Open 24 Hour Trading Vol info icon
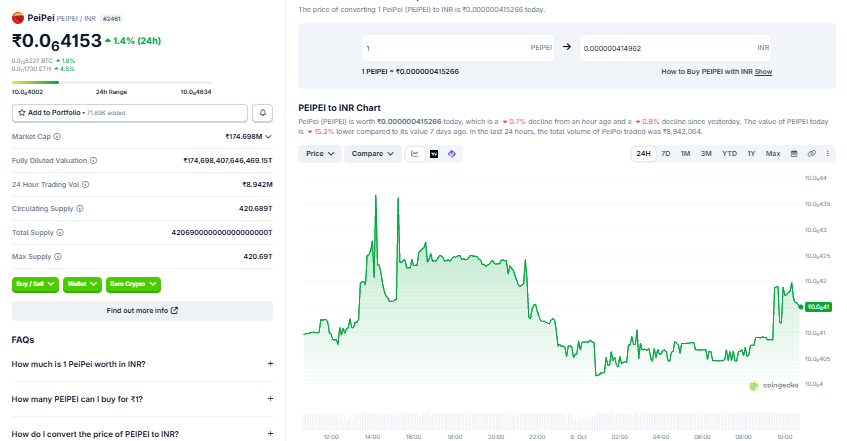The height and width of the screenshot is (441, 847). [x=85, y=185]
